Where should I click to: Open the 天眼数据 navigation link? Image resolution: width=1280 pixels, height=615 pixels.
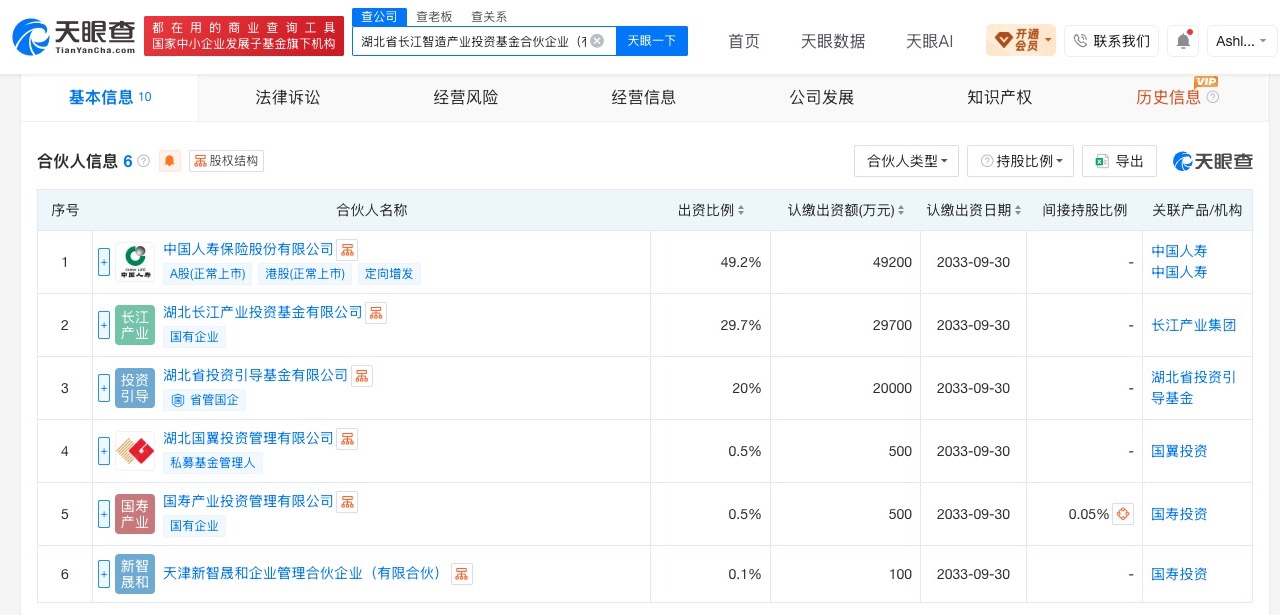(x=833, y=41)
